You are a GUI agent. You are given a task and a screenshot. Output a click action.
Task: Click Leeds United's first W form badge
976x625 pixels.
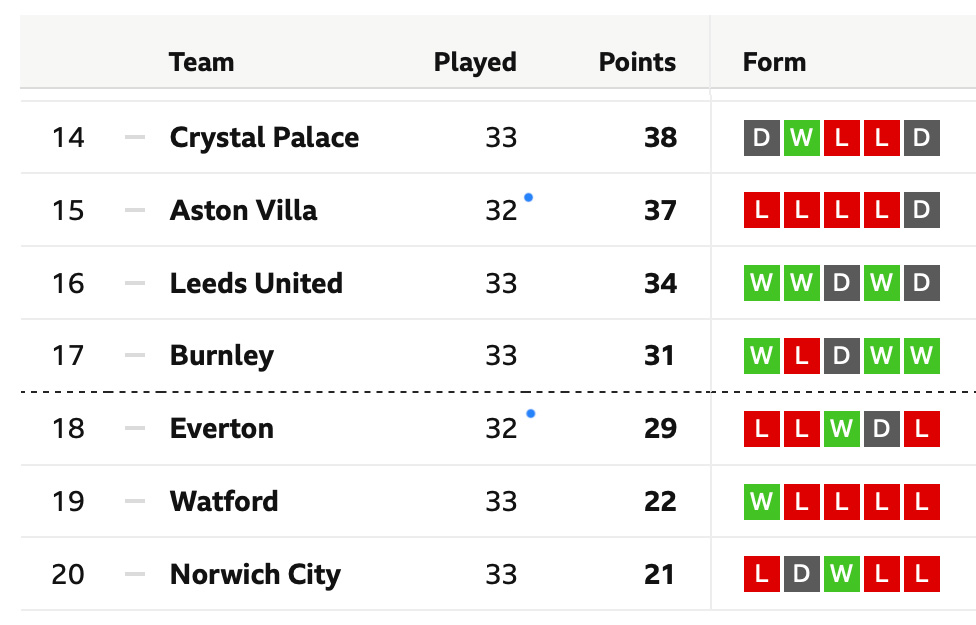[x=761, y=283]
